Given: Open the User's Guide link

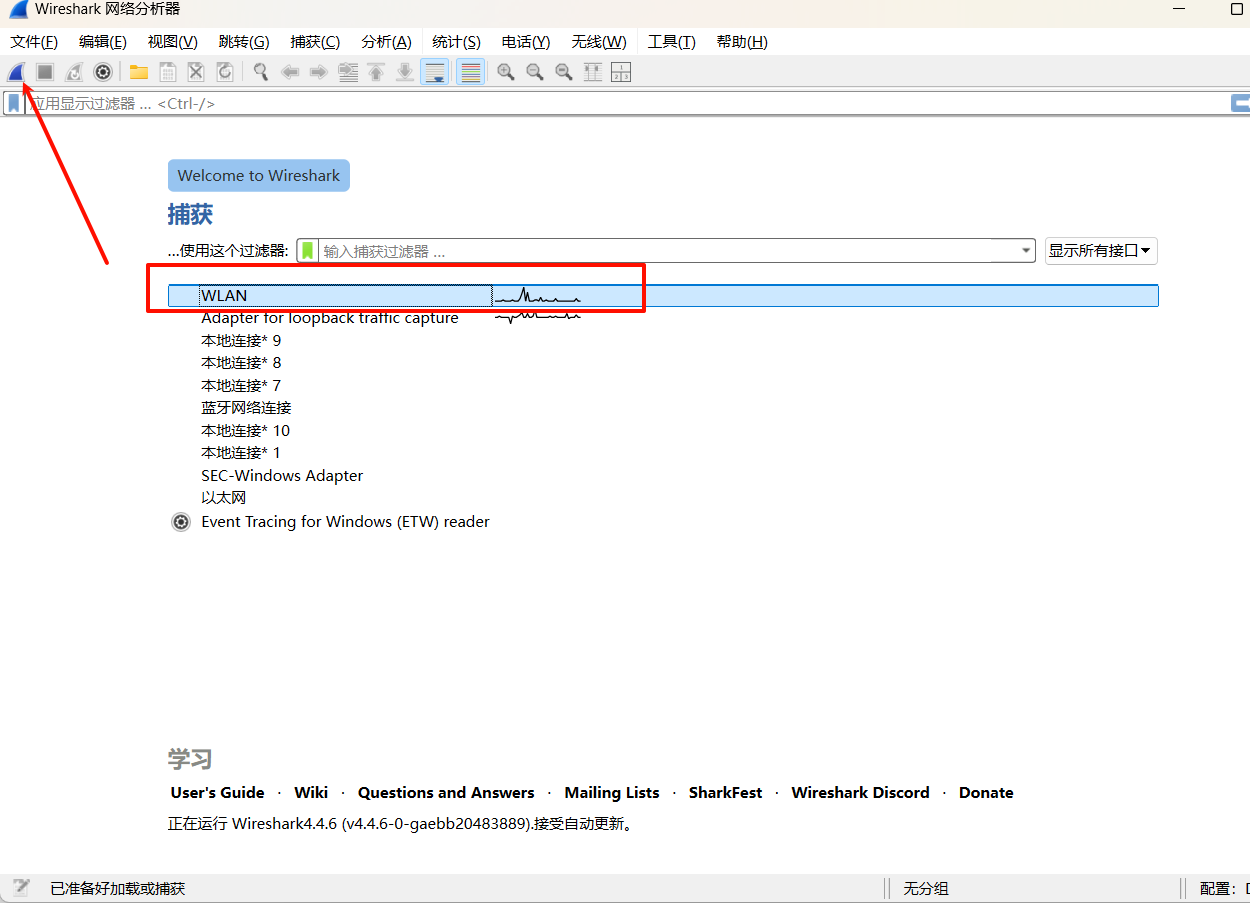Looking at the screenshot, I should pos(218,793).
